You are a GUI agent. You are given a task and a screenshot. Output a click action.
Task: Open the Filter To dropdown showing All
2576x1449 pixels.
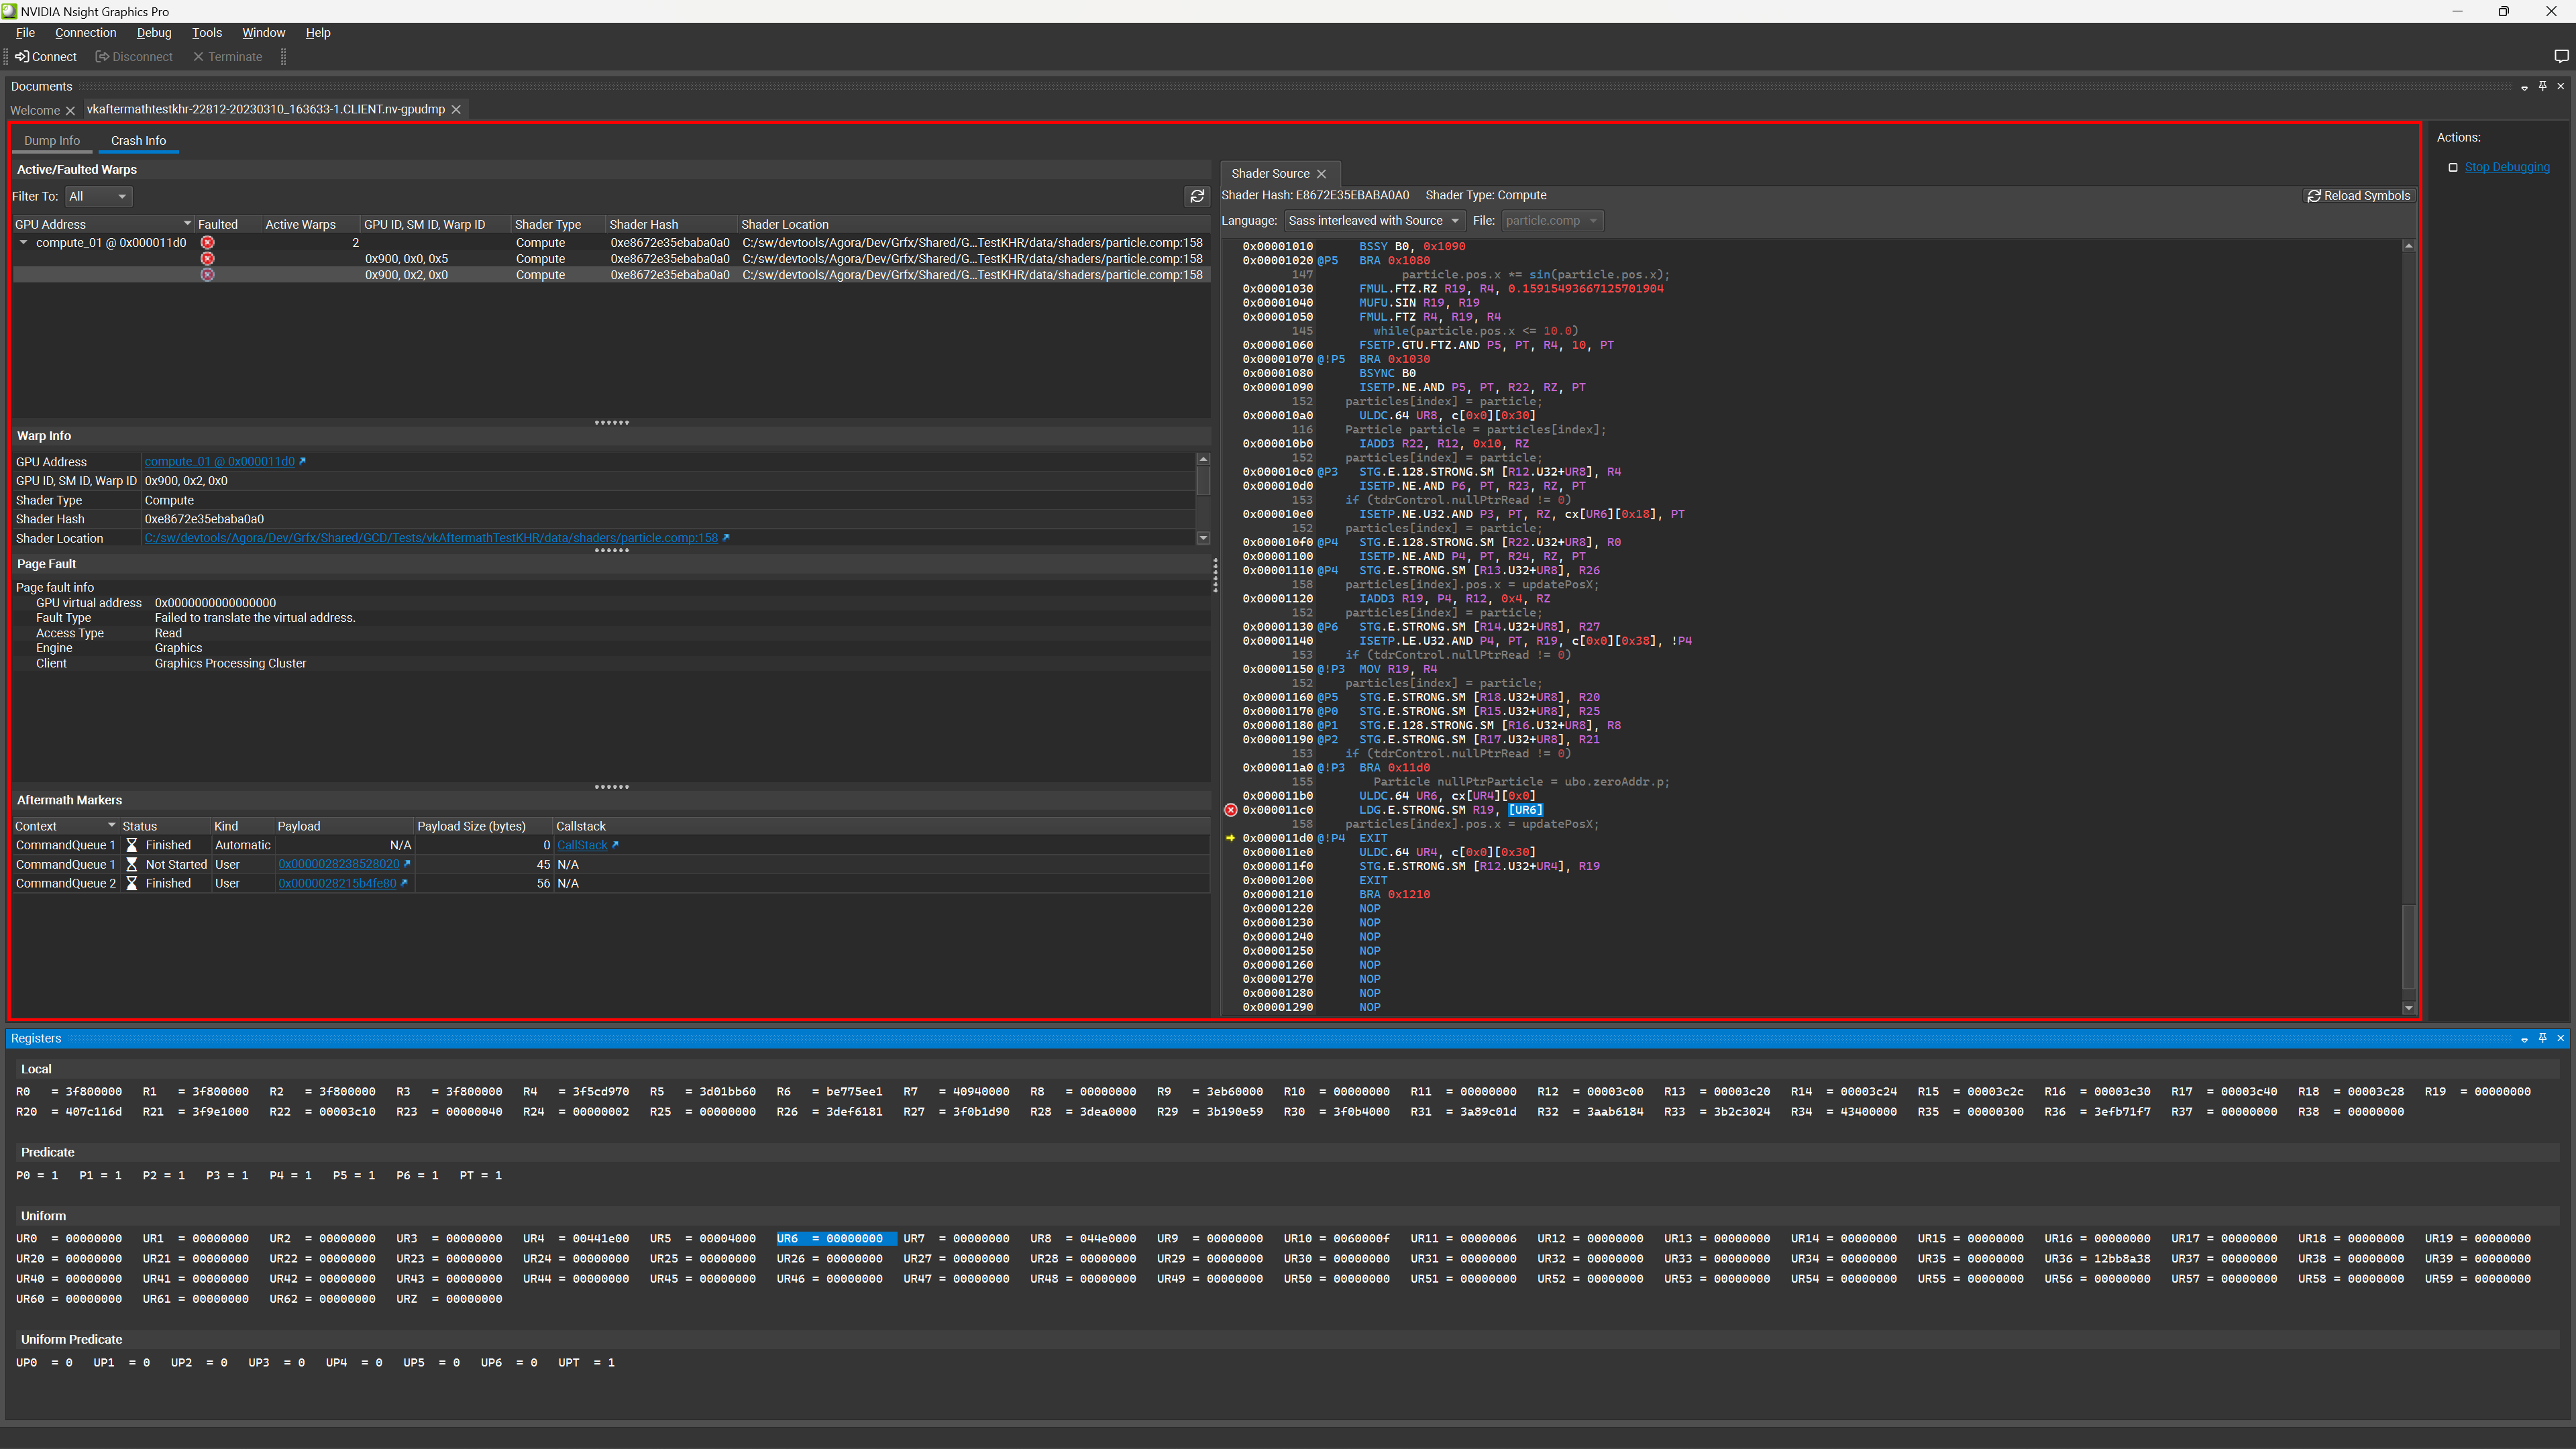click(97, 196)
